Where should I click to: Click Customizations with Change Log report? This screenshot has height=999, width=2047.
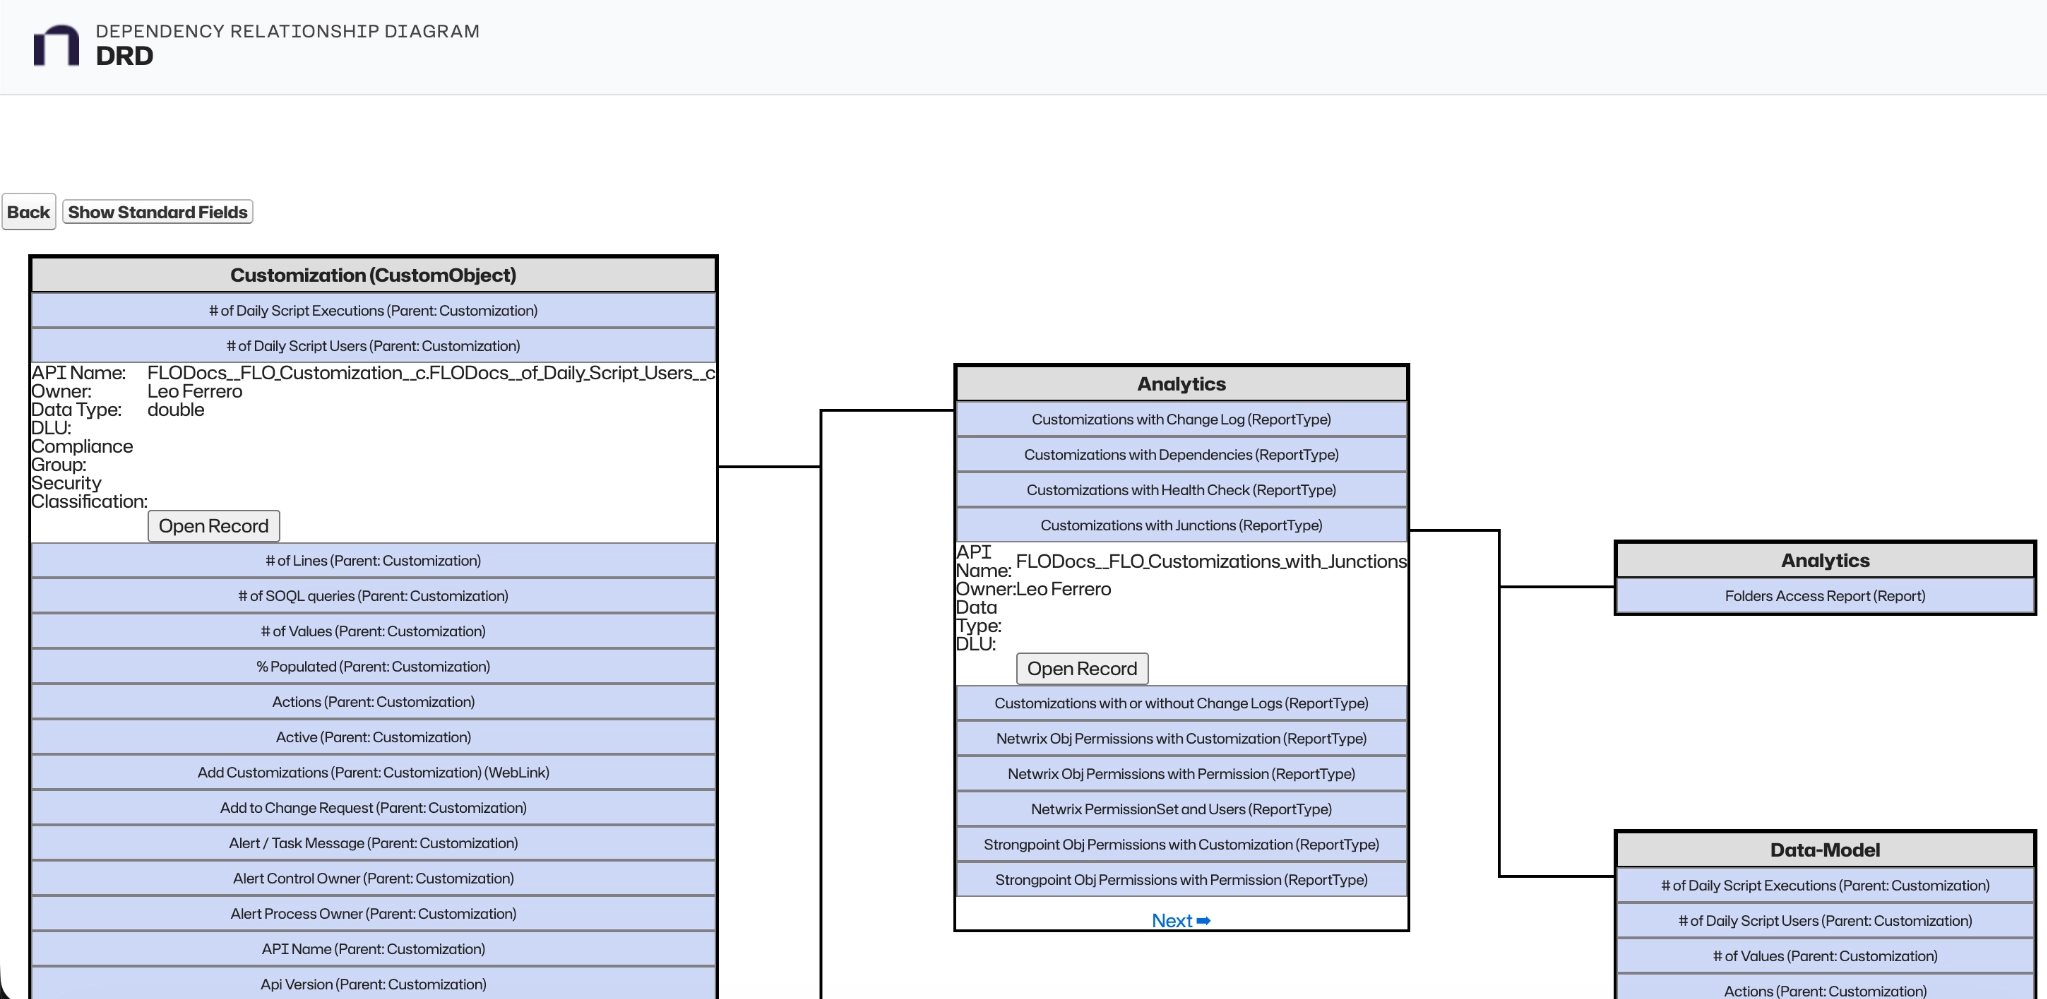pyautogui.click(x=1180, y=419)
